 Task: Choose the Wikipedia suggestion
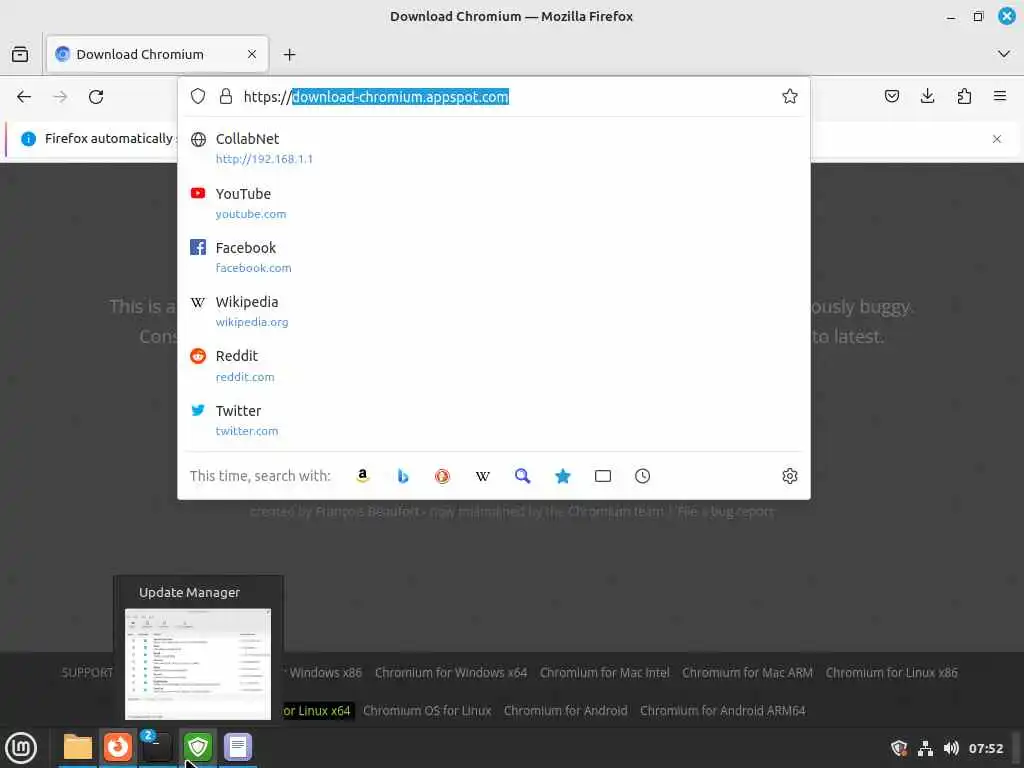pyautogui.click(x=494, y=312)
